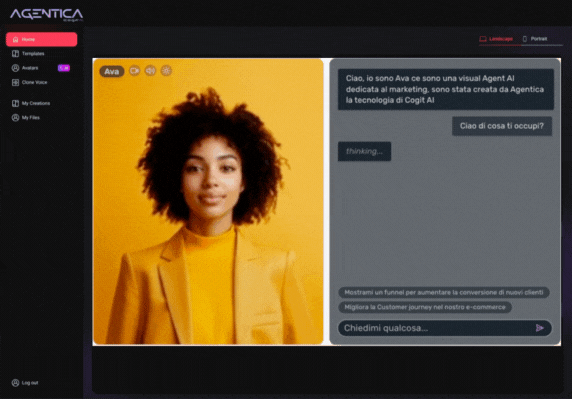Click the Agentica logo
The width and height of the screenshot is (572, 399).
pos(46,15)
